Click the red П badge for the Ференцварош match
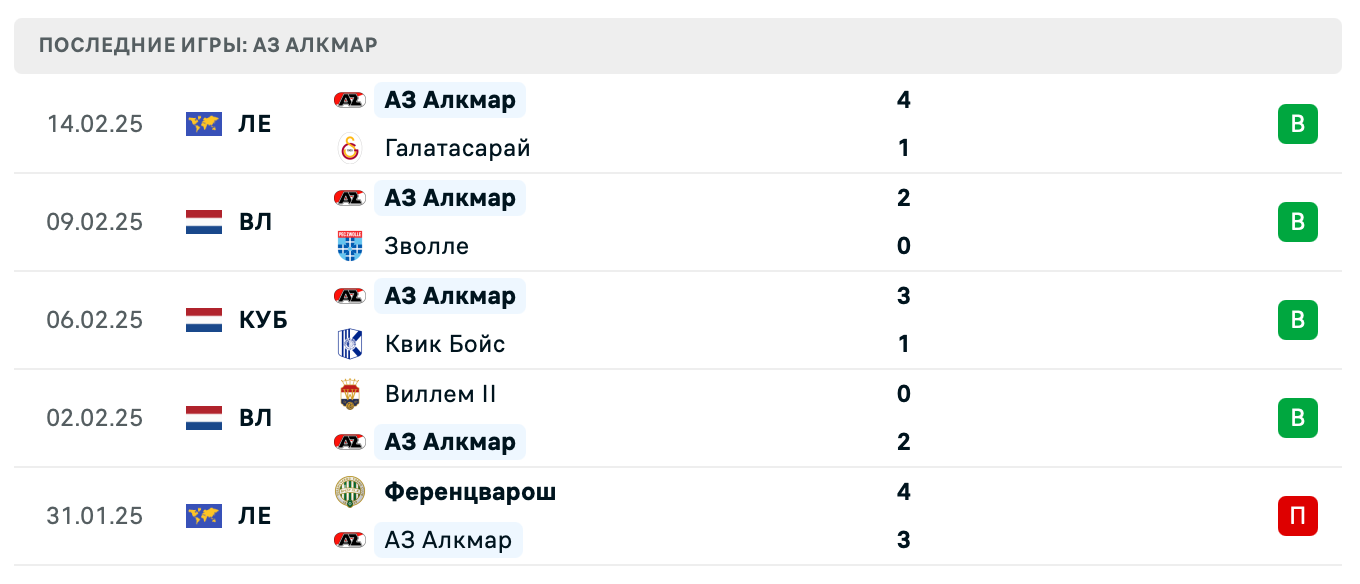 click(1298, 516)
